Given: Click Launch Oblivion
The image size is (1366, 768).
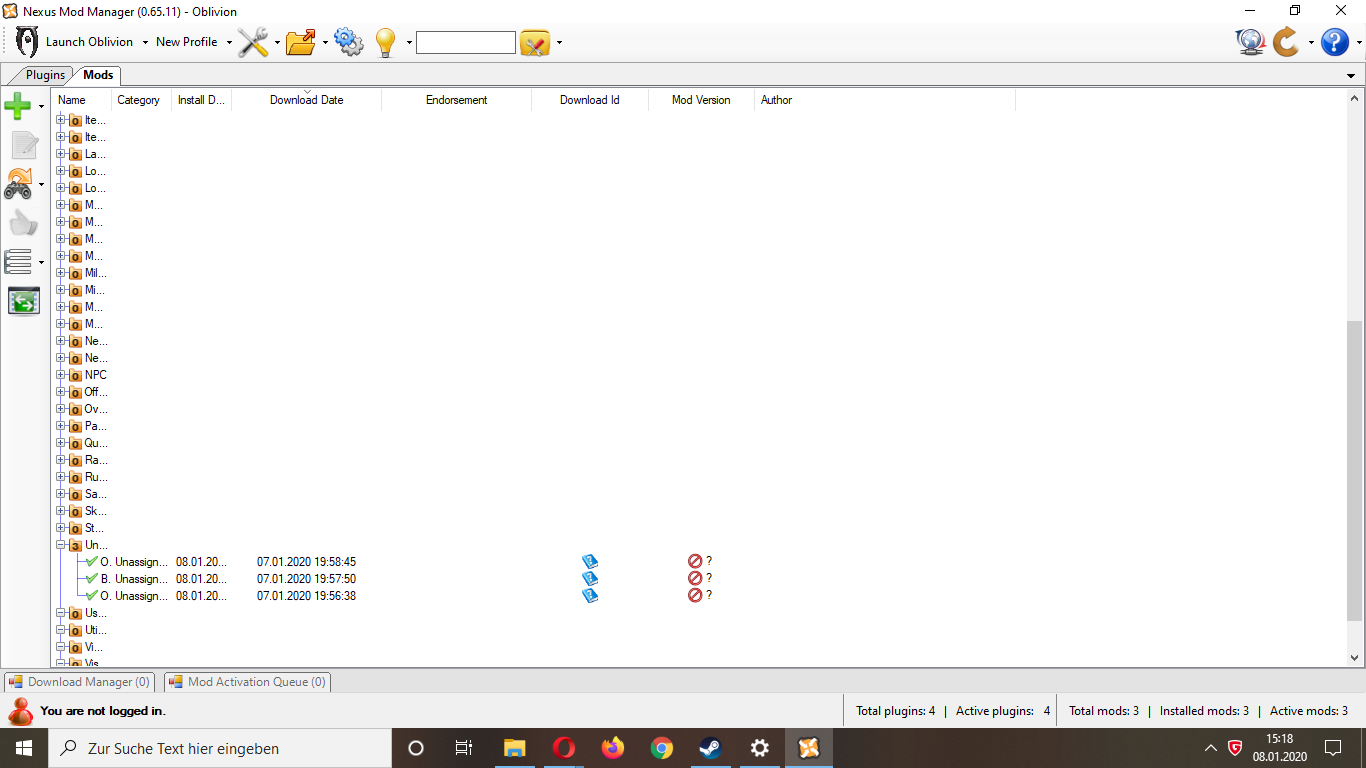Looking at the screenshot, I should point(90,42).
